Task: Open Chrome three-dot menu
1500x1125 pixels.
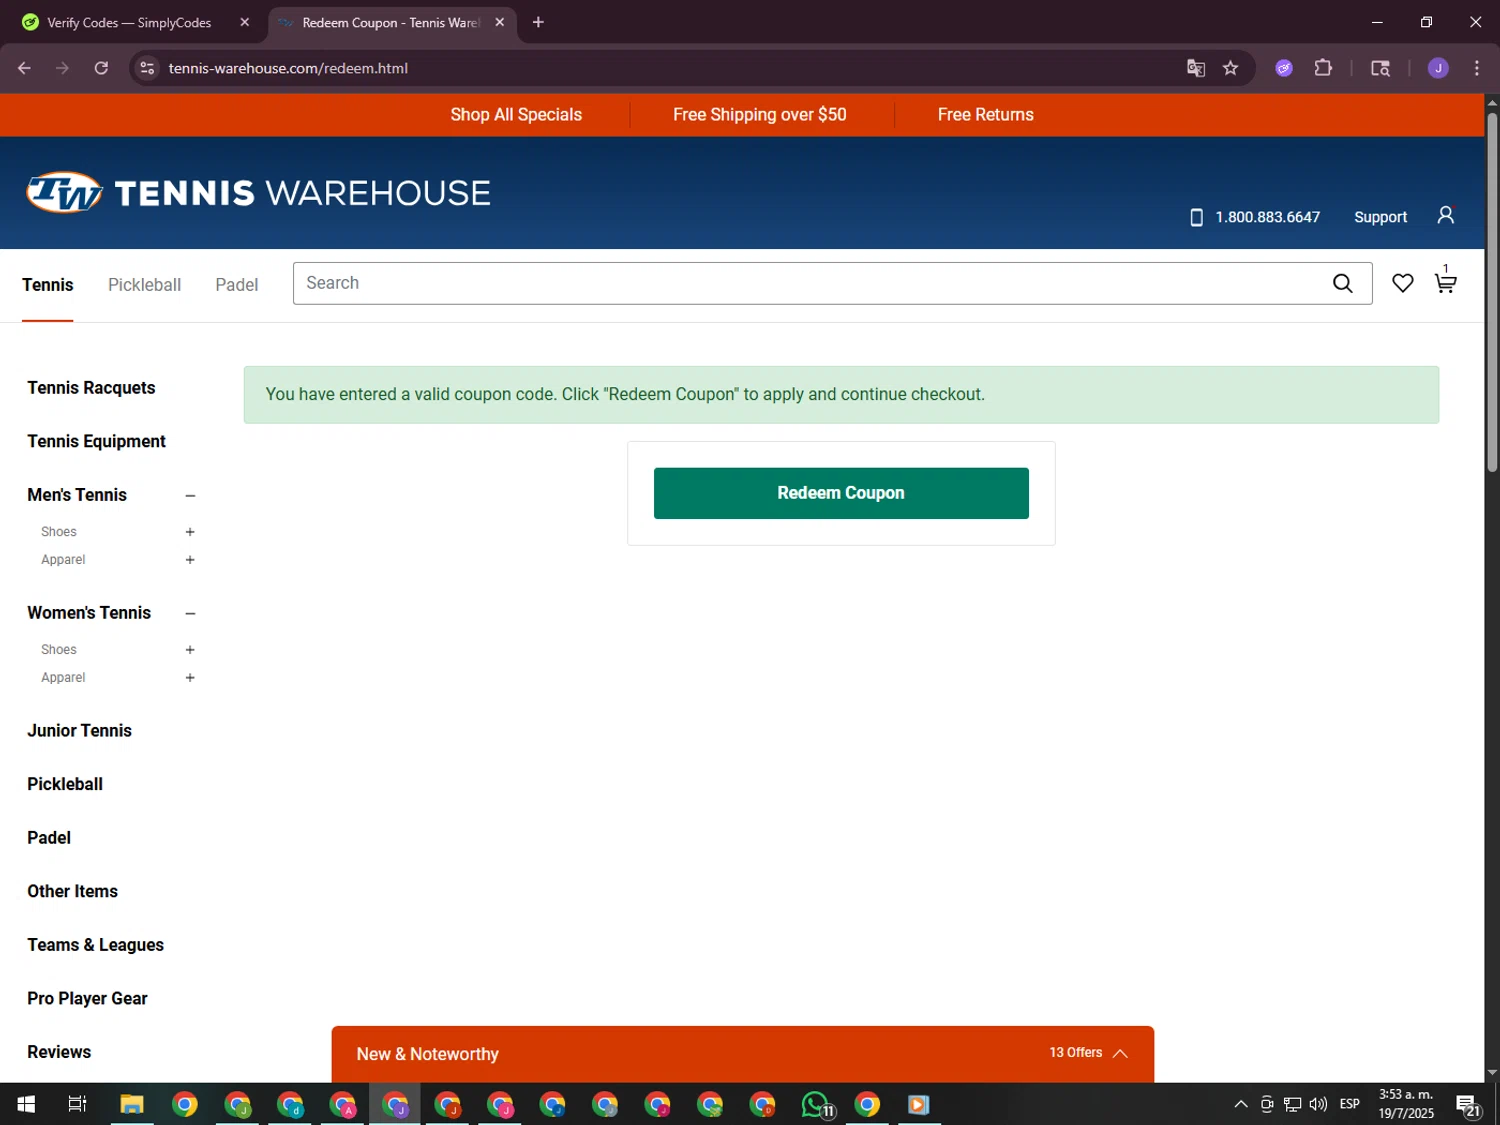Action: pos(1476,68)
